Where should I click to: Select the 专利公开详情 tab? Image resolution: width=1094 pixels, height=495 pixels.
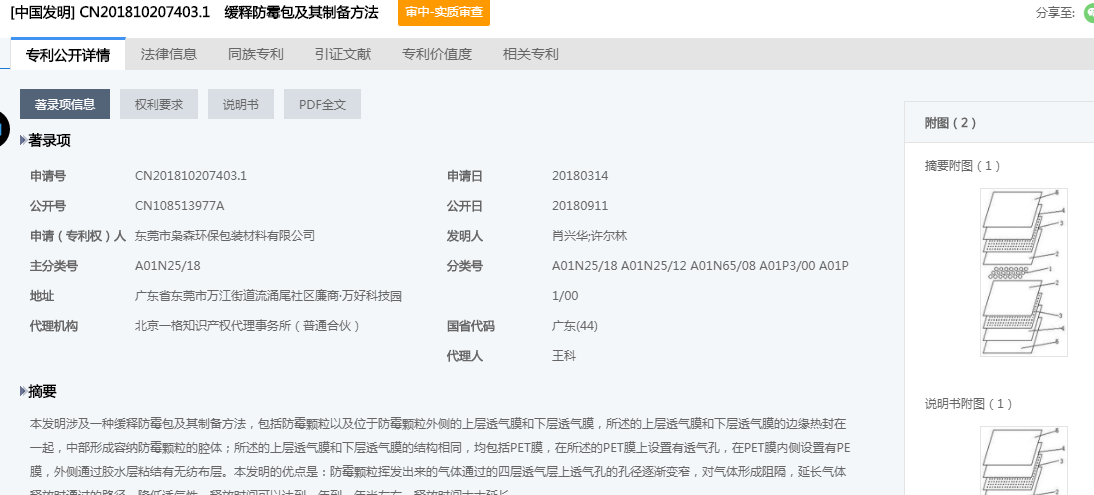[68, 54]
